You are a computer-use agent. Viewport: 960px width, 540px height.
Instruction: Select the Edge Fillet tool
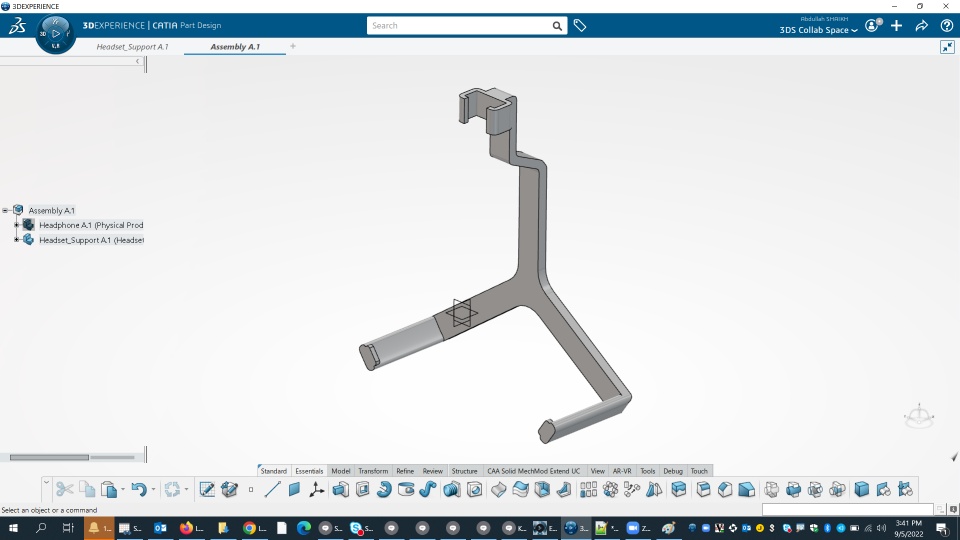click(x=703, y=489)
